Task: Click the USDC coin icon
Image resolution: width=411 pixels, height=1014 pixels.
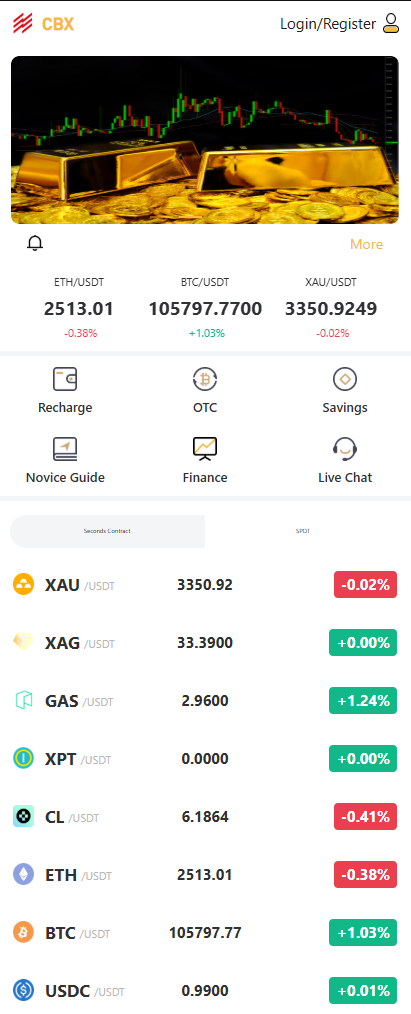Action: 23,989
